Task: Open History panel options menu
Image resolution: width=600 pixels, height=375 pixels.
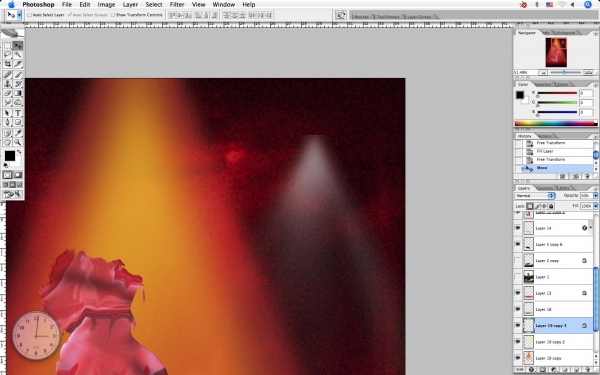Action: [595, 136]
